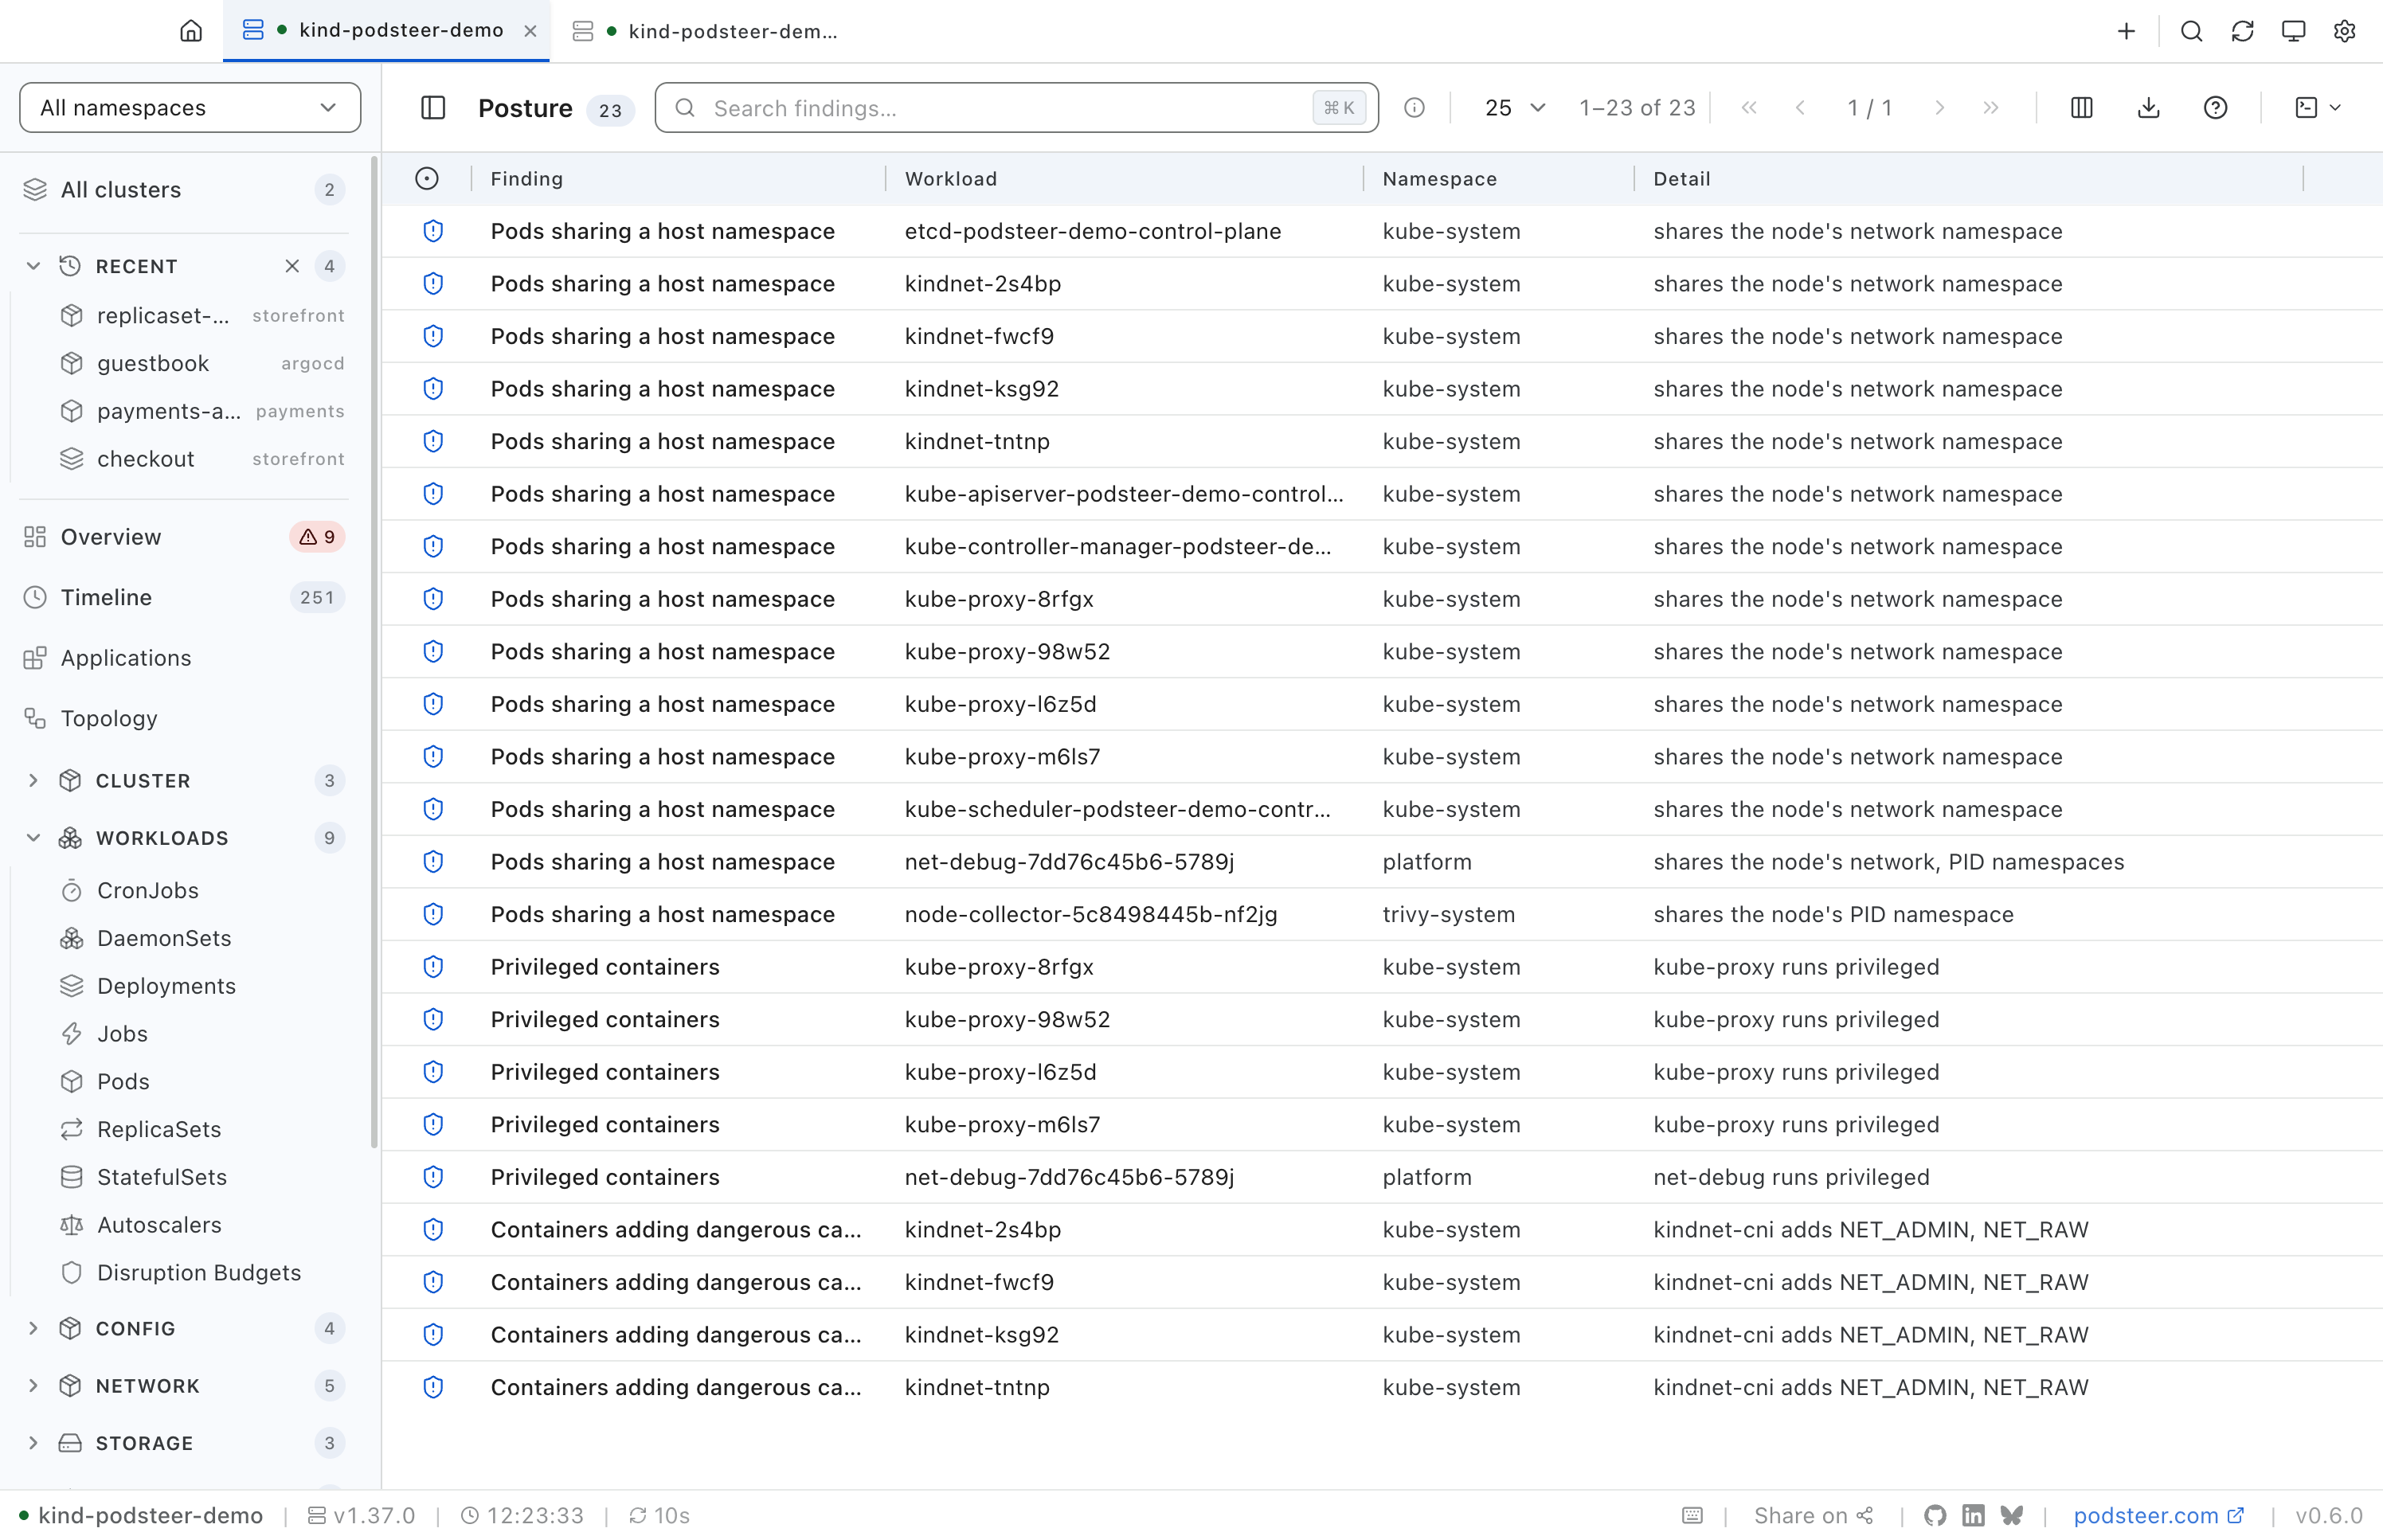Expand the CLUSTER section
The width and height of the screenshot is (2383, 1540).
[33, 780]
